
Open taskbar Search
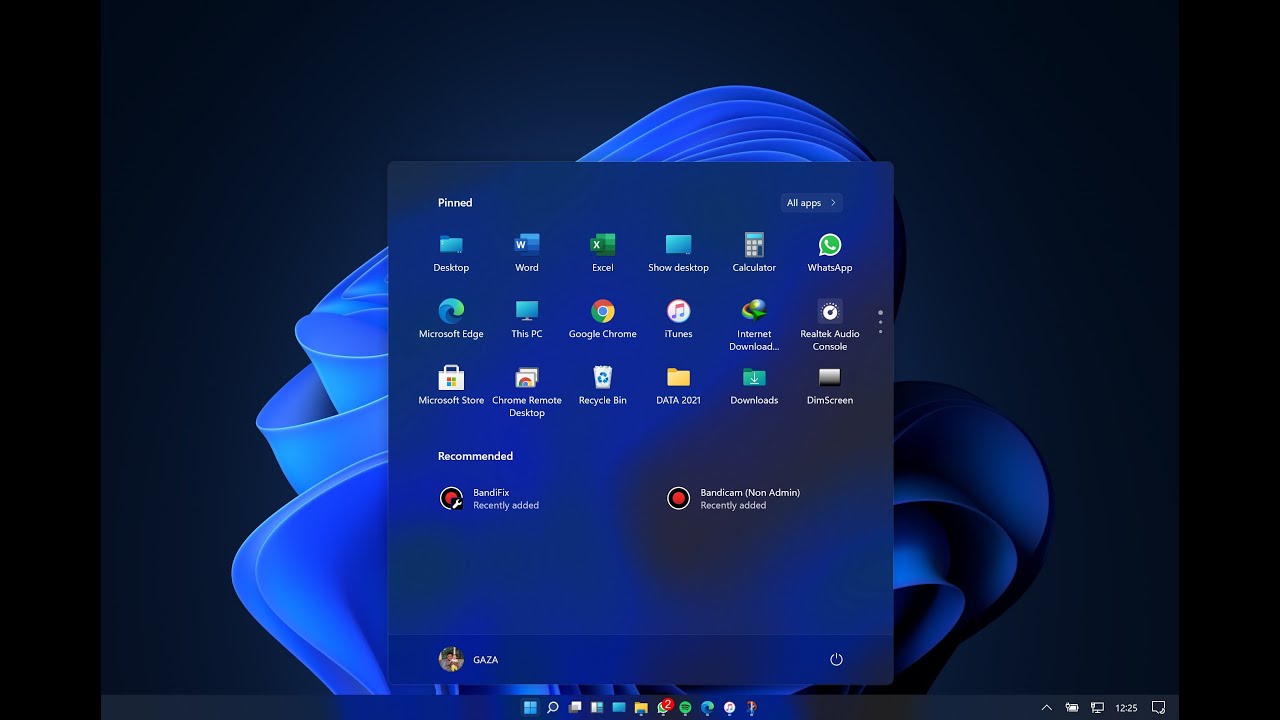(552, 707)
